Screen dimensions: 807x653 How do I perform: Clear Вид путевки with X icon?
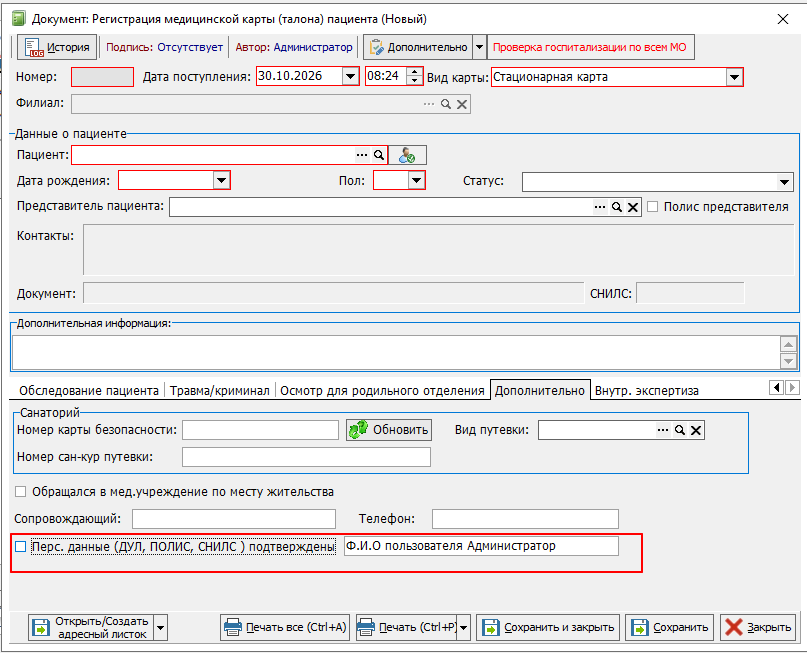[x=696, y=430]
